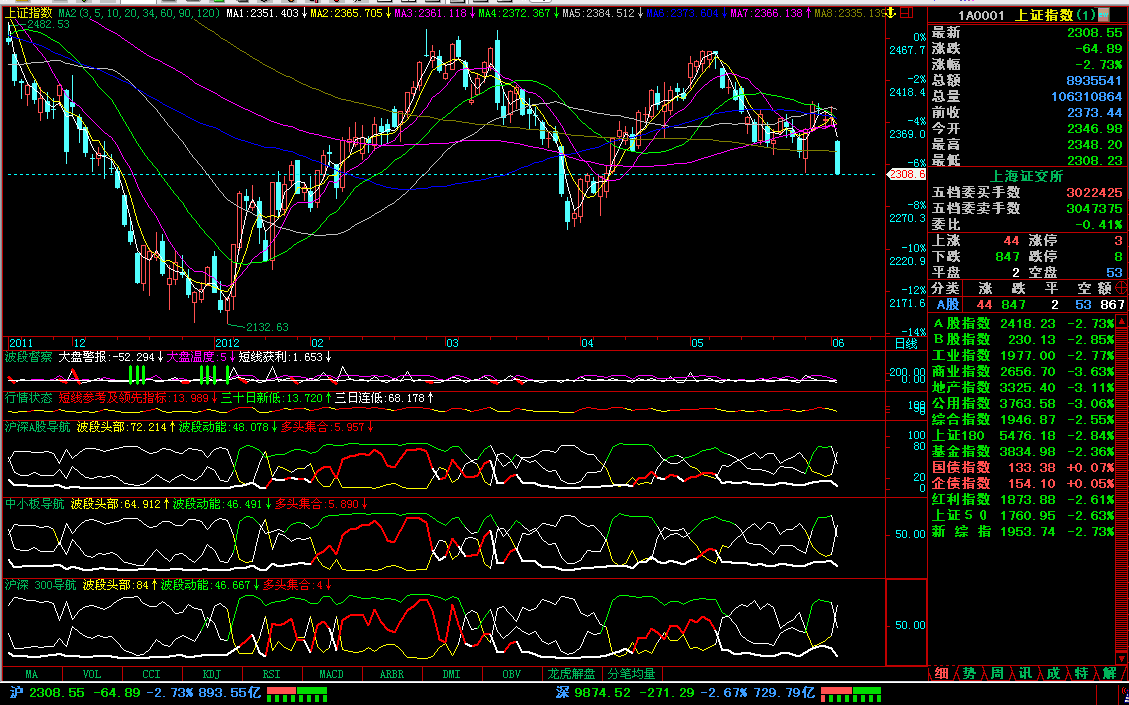
Task: Click the 势 trend icon at bottom right
Action: tap(969, 673)
